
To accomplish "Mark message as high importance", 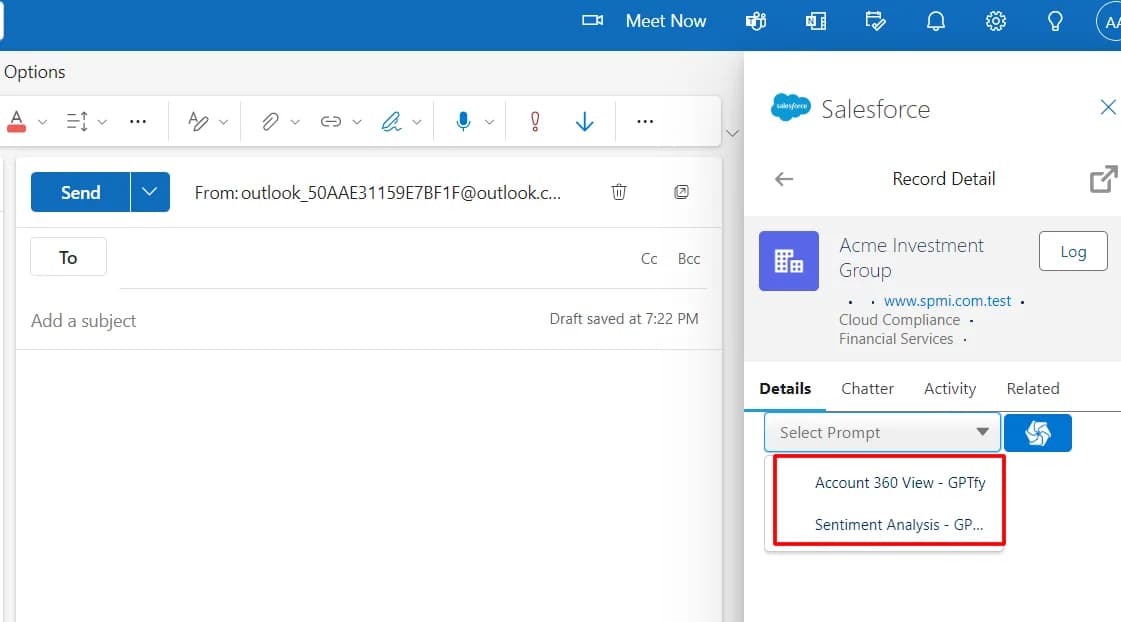I will click(x=535, y=122).
